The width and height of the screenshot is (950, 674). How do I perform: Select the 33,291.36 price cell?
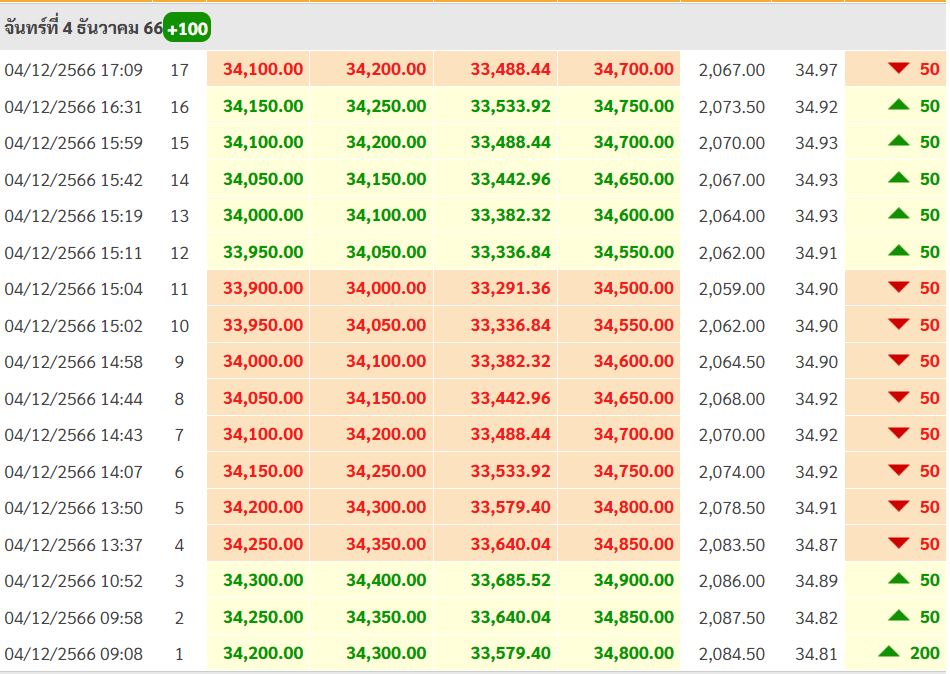pyautogui.click(x=510, y=289)
